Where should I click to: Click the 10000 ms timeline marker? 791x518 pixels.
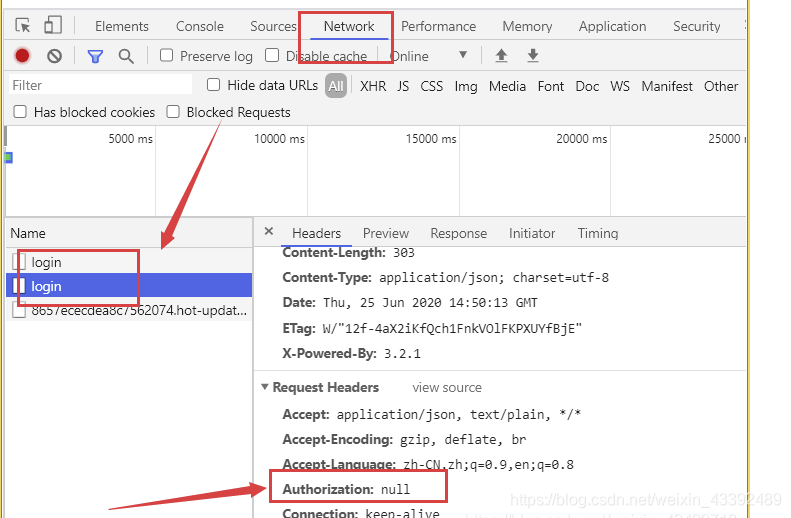click(279, 139)
